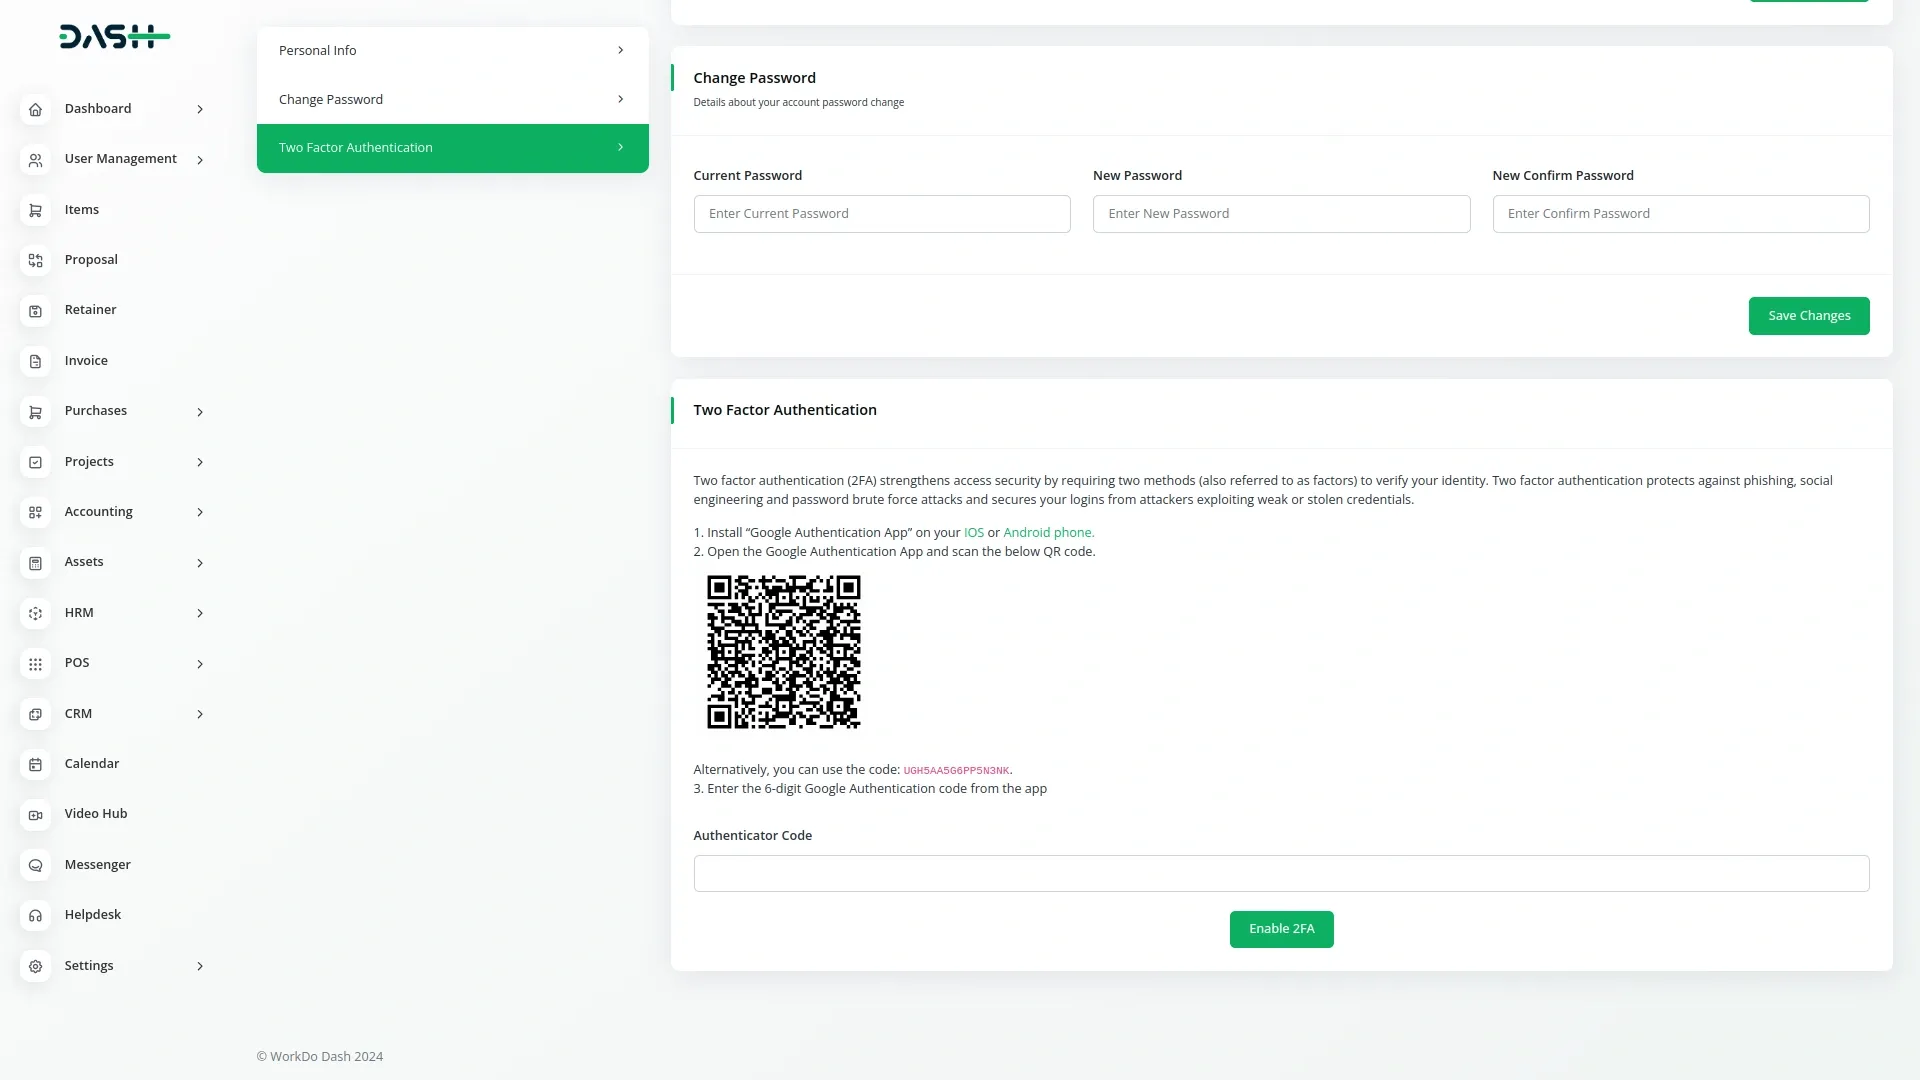
Task: Click the Purchases cart icon
Action: click(36, 412)
